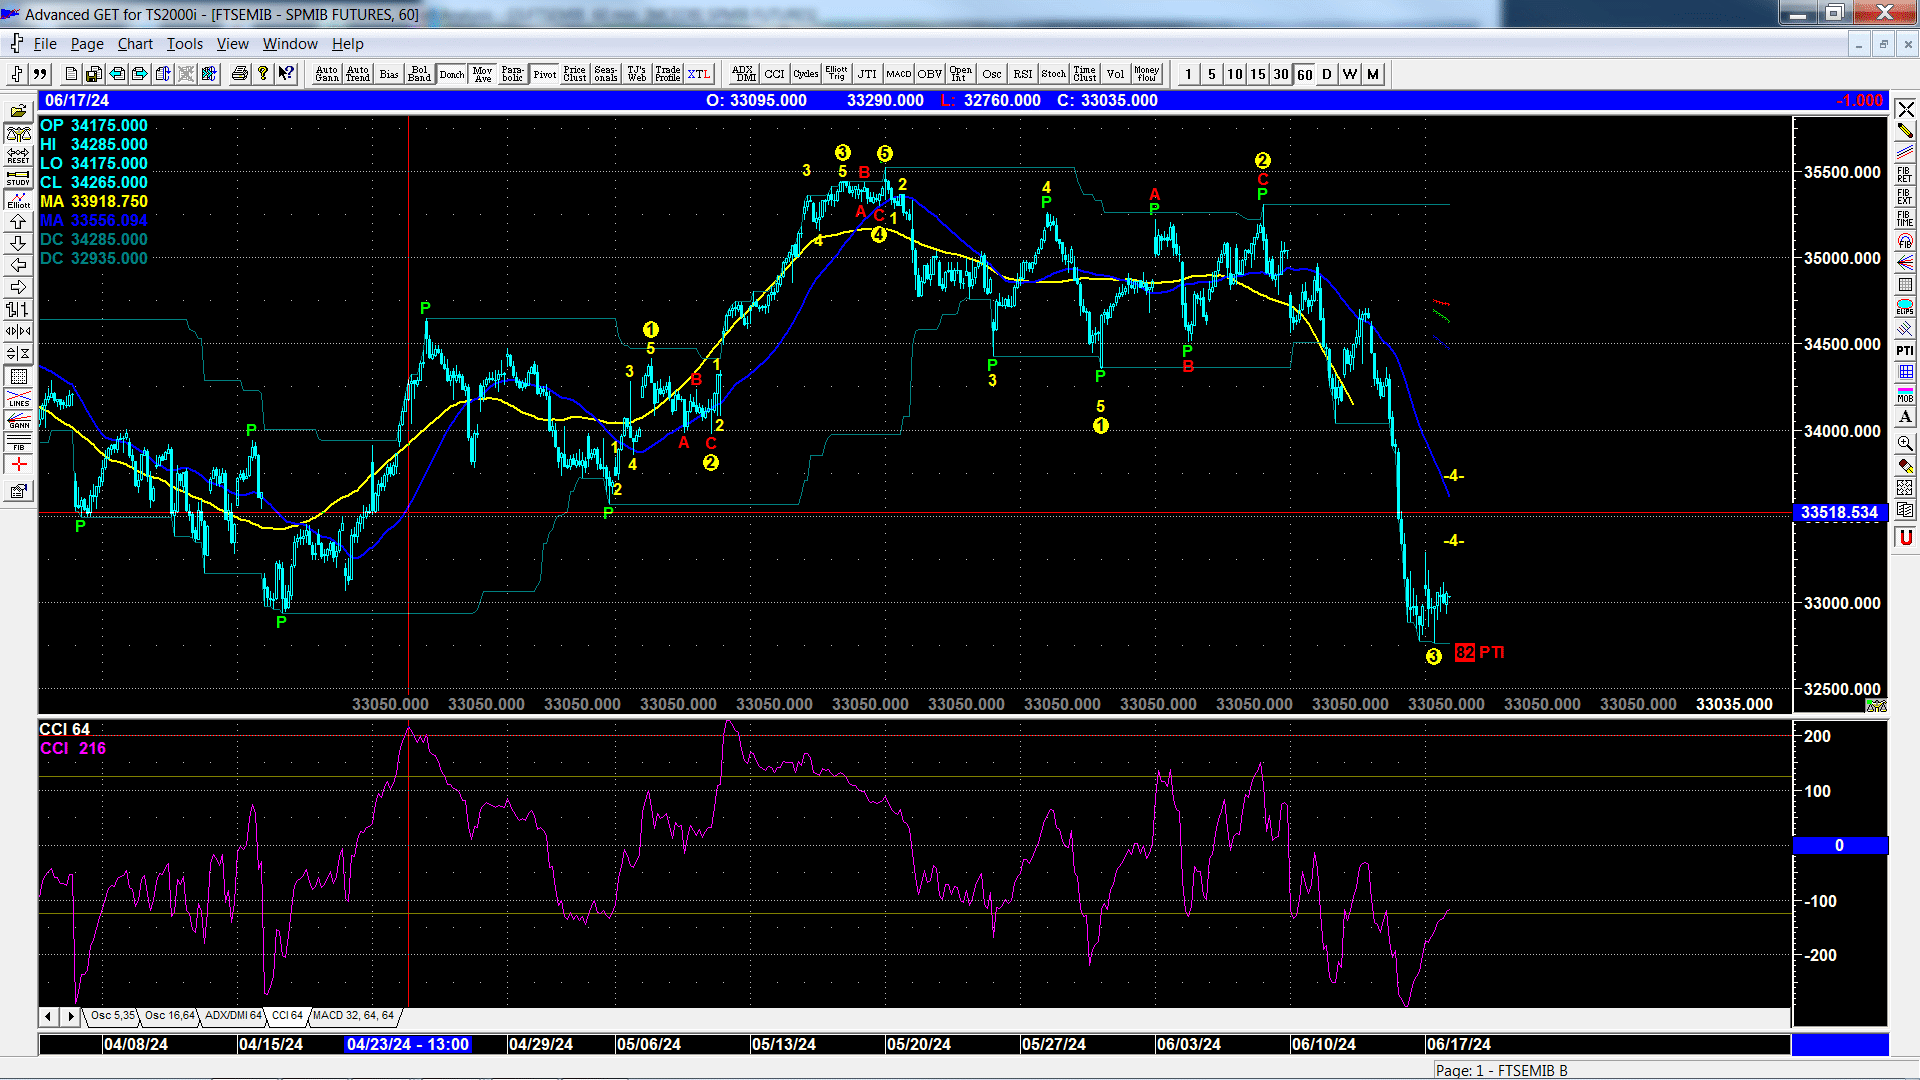
Task: Click the GANN tool icon
Action: point(18,420)
